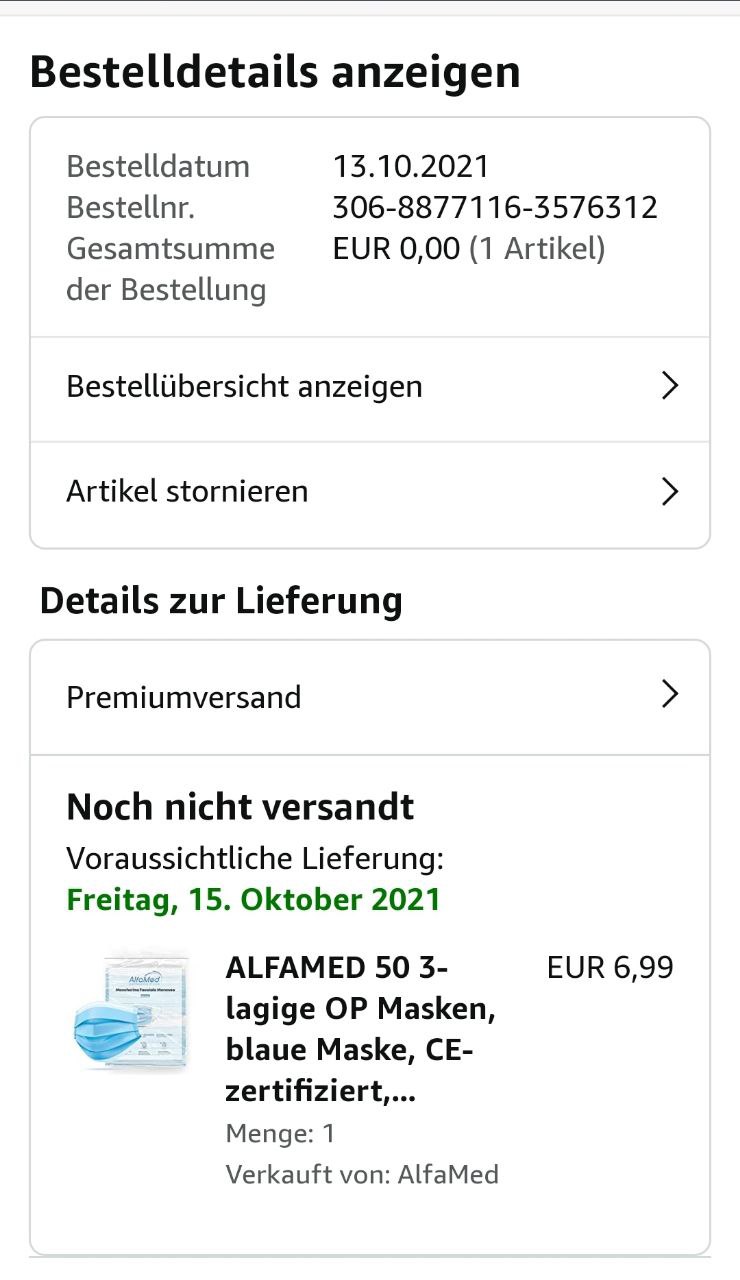740x1280 pixels.
Task: Open the Bestellübersicht anzeigen entry
Action: [370, 388]
